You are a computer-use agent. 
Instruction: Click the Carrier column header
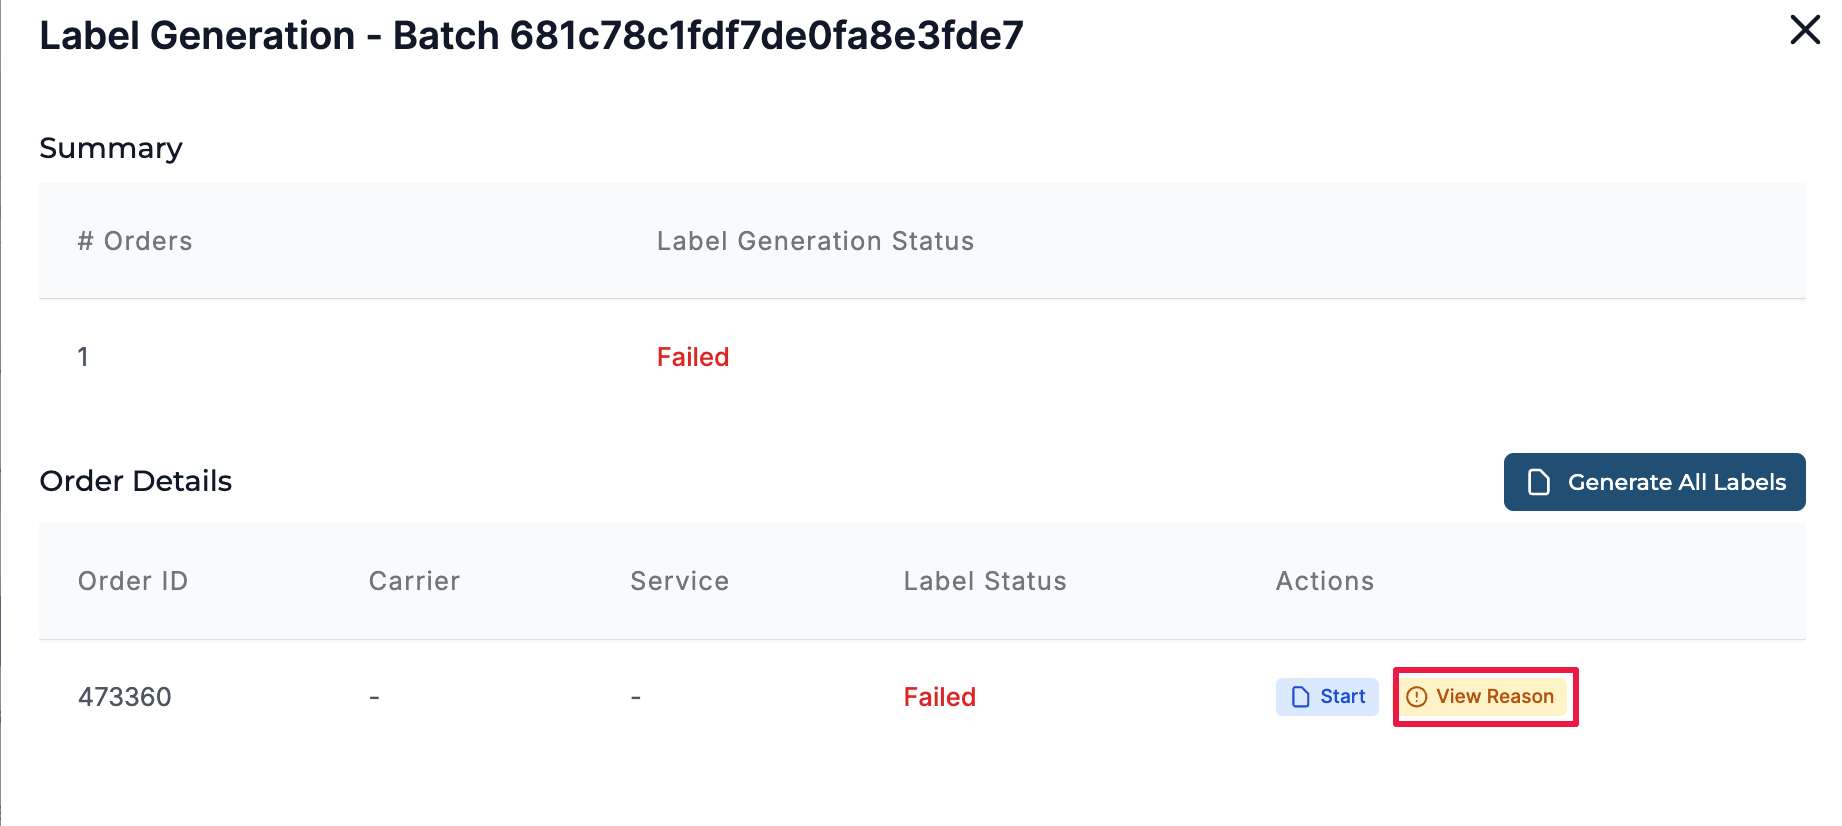tap(414, 581)
